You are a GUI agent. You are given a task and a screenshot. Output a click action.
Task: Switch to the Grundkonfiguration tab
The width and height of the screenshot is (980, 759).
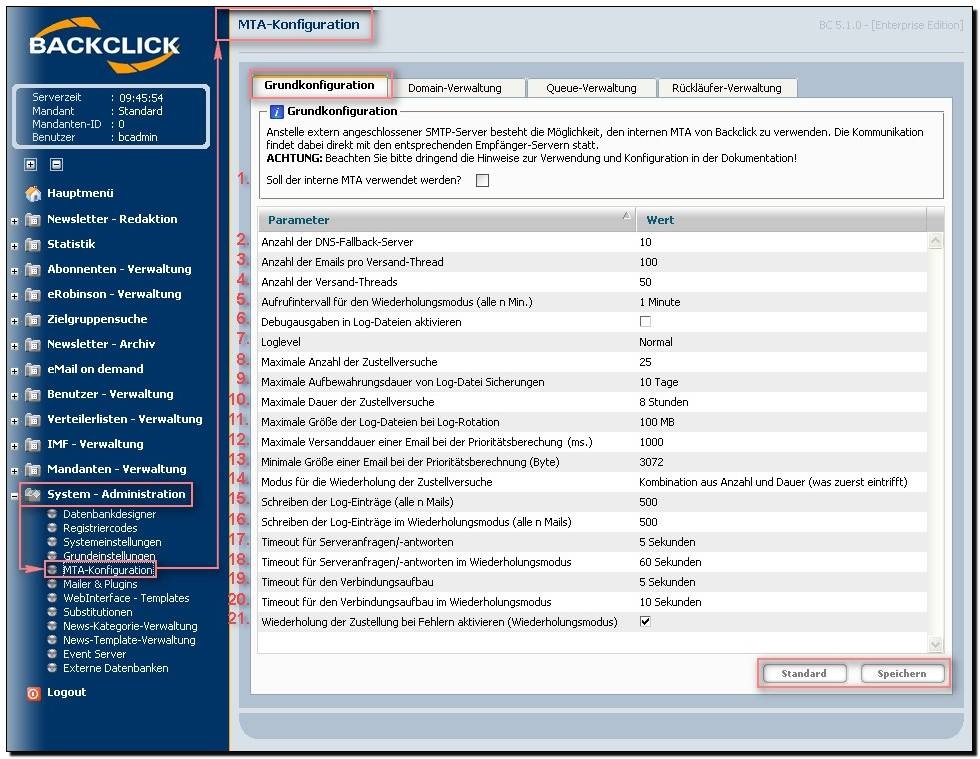pyautogui.click(x=319, y=86)
